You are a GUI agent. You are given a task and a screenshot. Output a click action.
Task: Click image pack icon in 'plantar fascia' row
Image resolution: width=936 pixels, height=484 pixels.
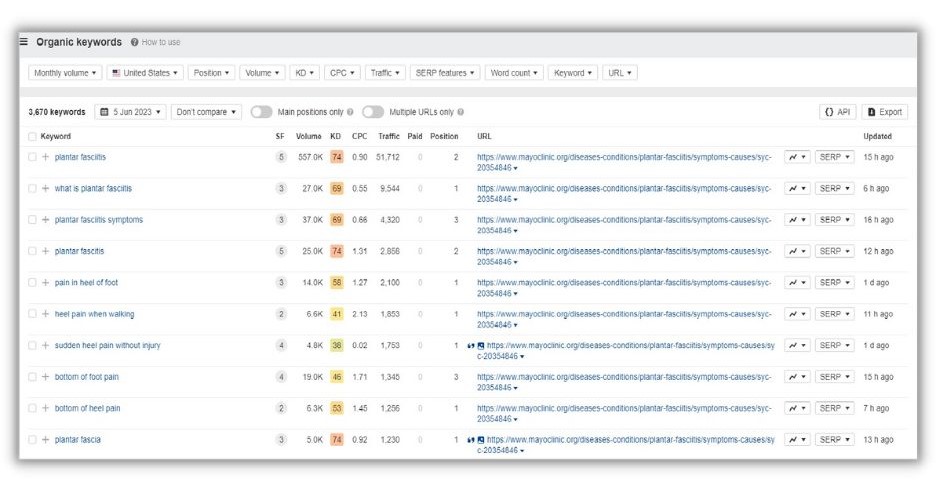pyautogui.click(x=481, y=440)
